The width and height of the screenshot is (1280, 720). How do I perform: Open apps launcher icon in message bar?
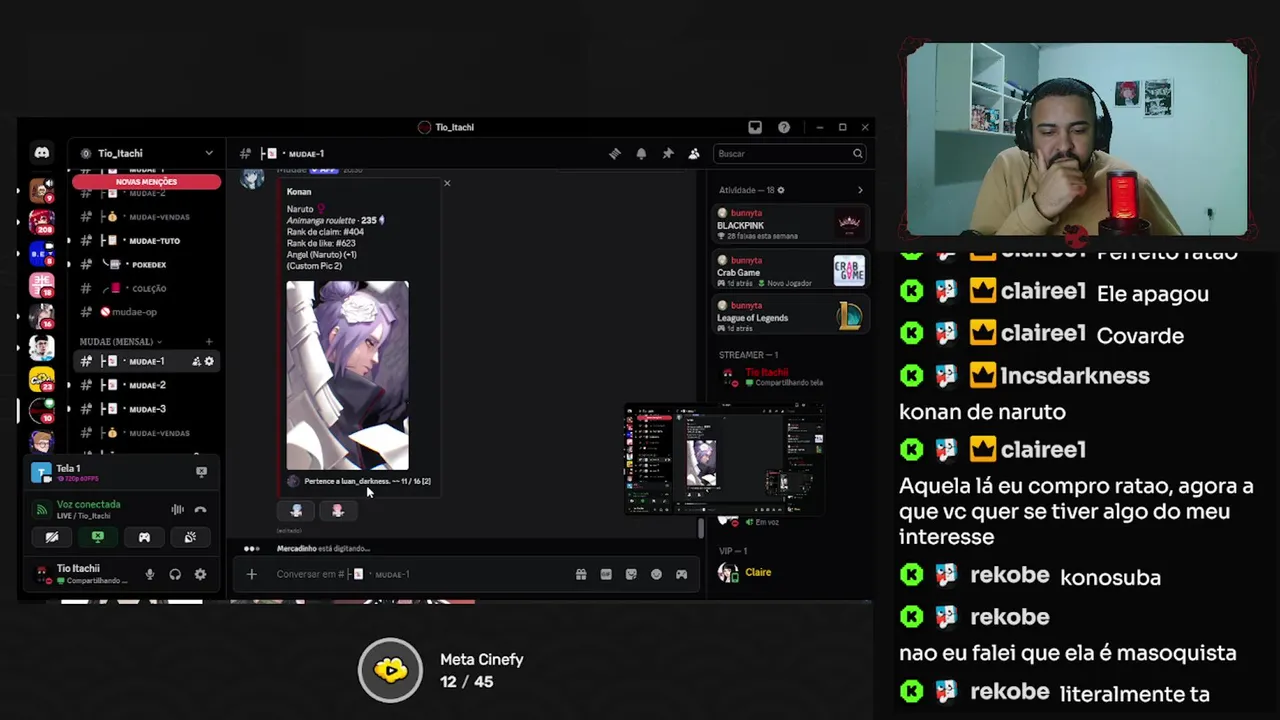pyautogui.click(x=682, y=574)
